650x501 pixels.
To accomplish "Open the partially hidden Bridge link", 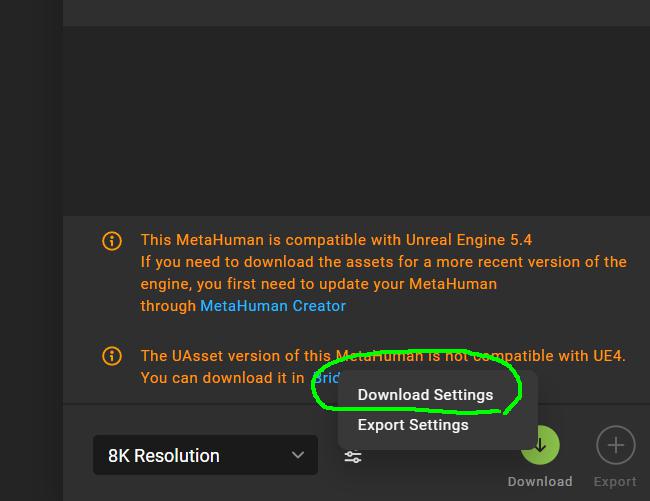I will pos(327,378).
